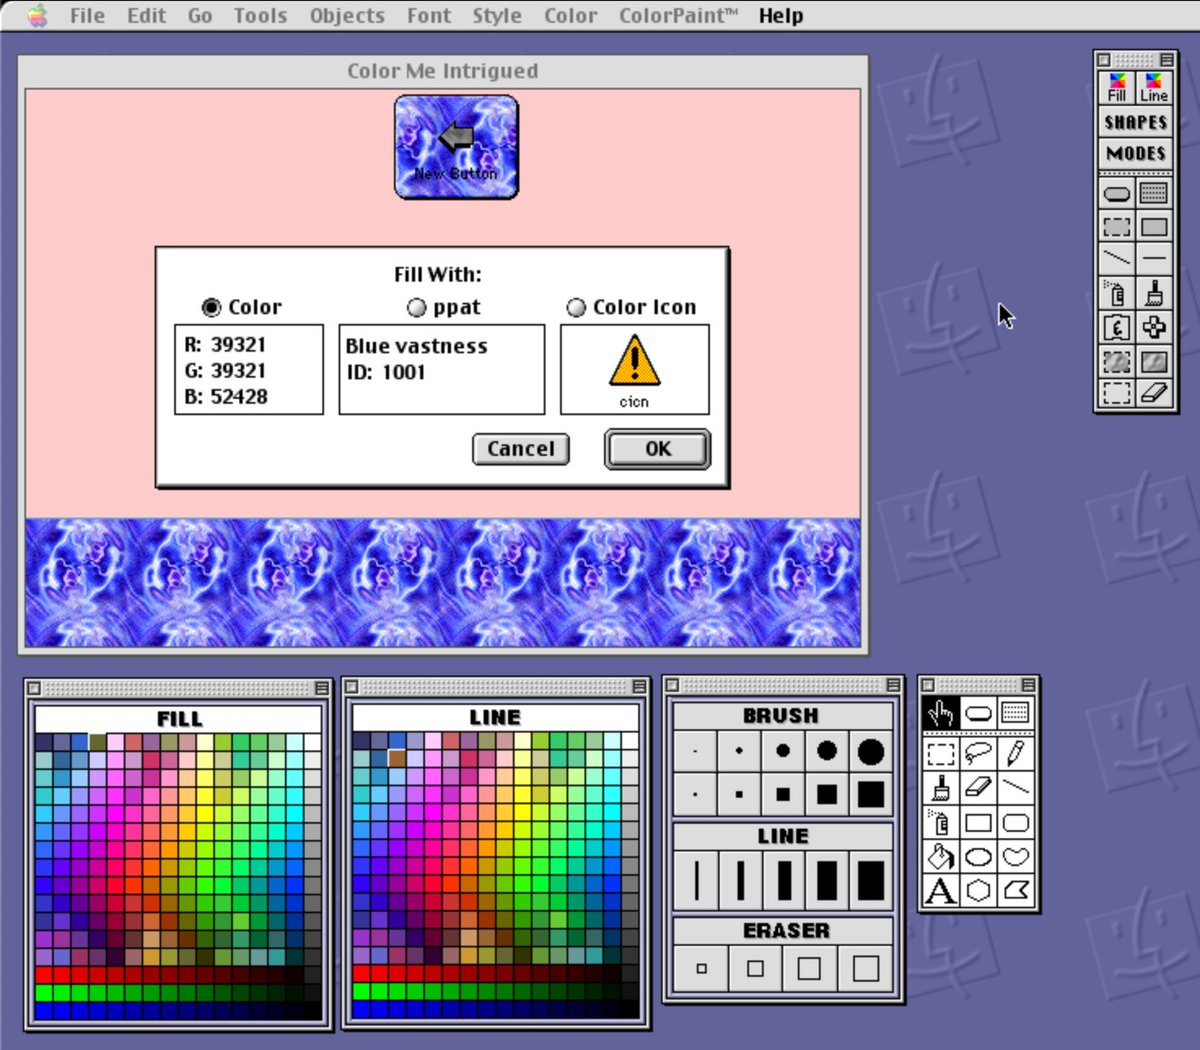Select the Pencil tool in tools palette
The height and width of the screenshot is (1050, 1200).
(1015, 752)
